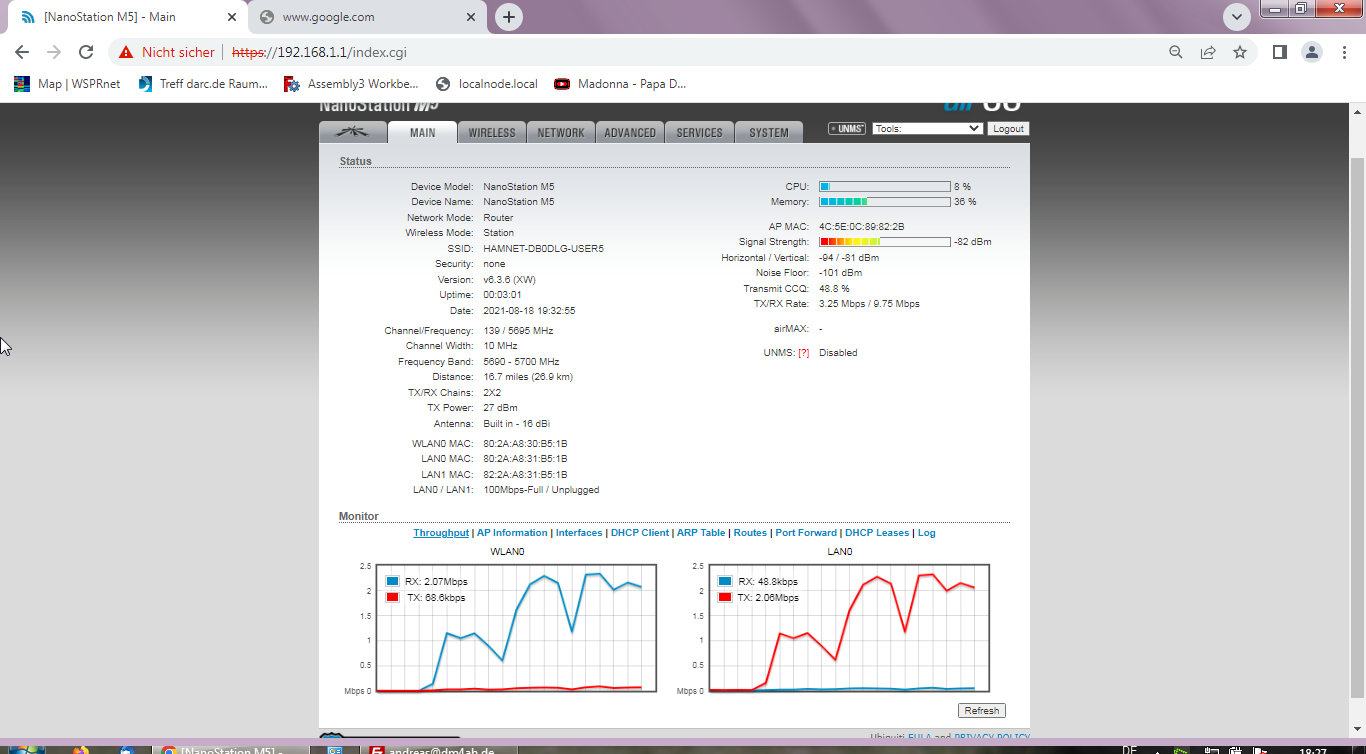Open Chrome side panel icon

coord(1279,52)
